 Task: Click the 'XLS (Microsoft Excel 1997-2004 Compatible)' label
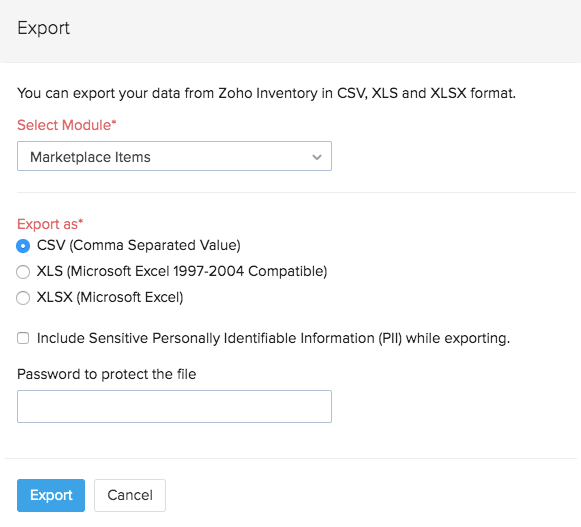point(182,271)
